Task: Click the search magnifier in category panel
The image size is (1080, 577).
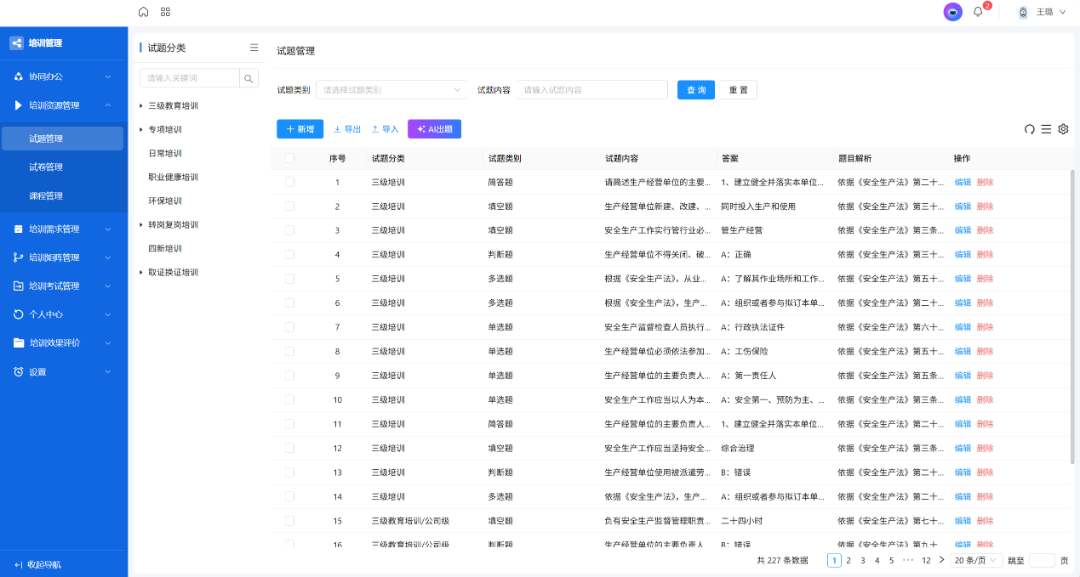Action: click(x=249, y=78)
